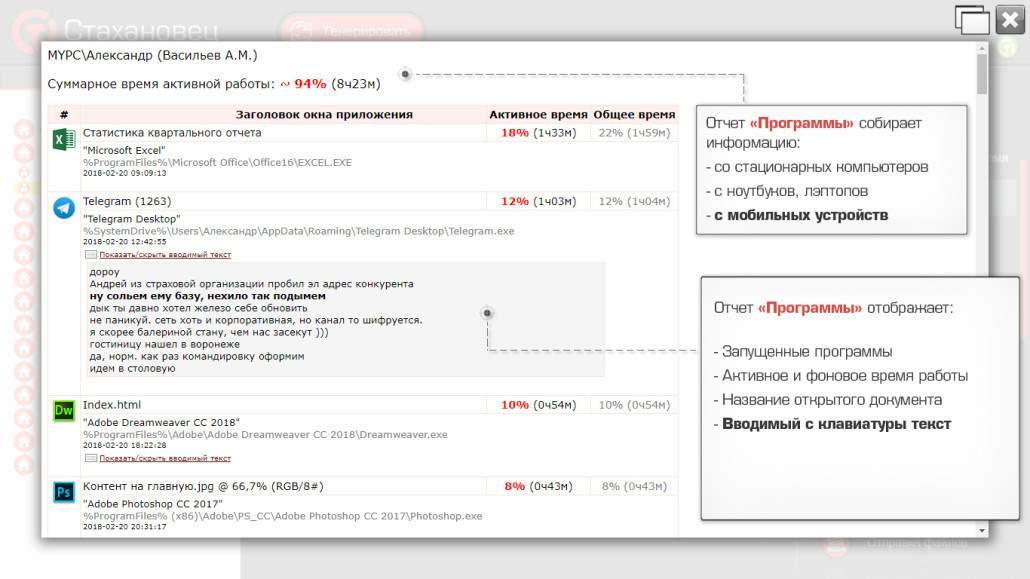
Task: Select the 'Index.html' window title
Action: (112, 405)
